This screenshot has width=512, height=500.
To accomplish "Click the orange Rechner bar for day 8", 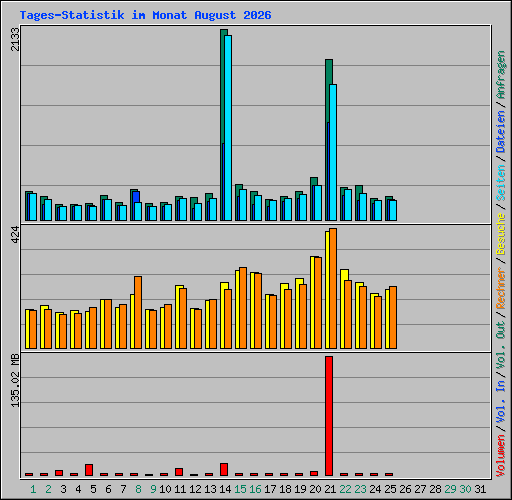I will point(138,312).
